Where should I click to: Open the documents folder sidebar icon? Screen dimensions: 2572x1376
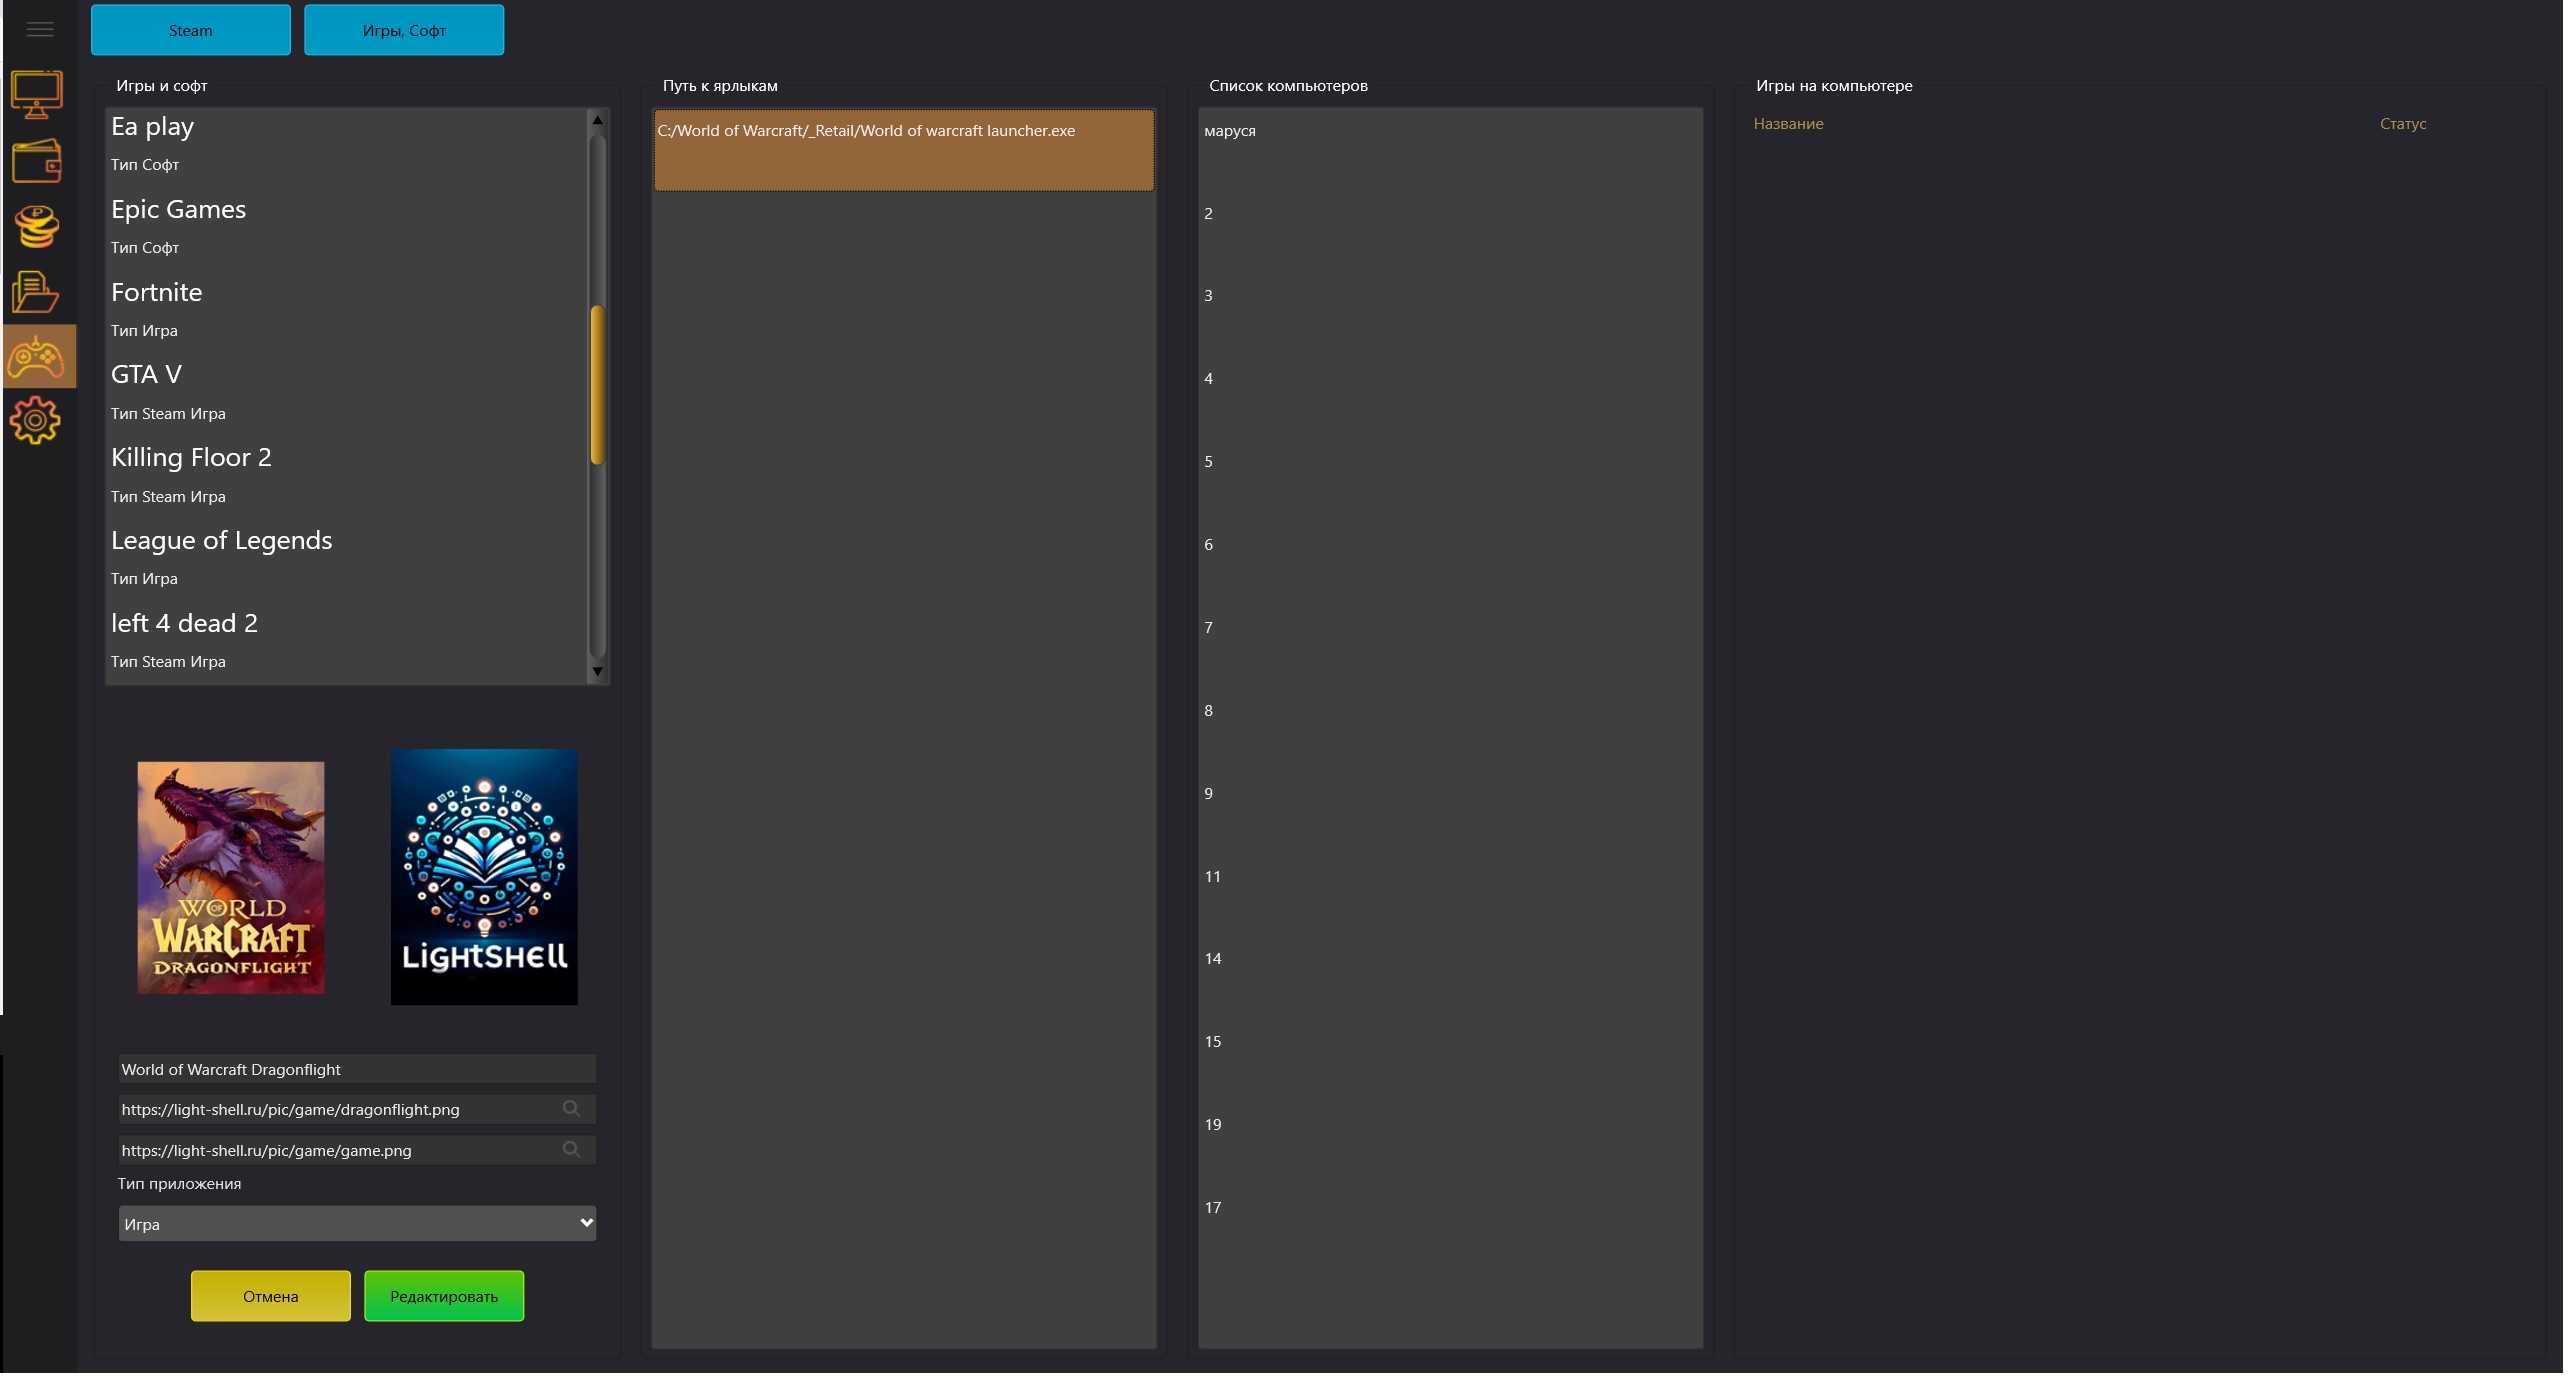click(x=36, y=293)
